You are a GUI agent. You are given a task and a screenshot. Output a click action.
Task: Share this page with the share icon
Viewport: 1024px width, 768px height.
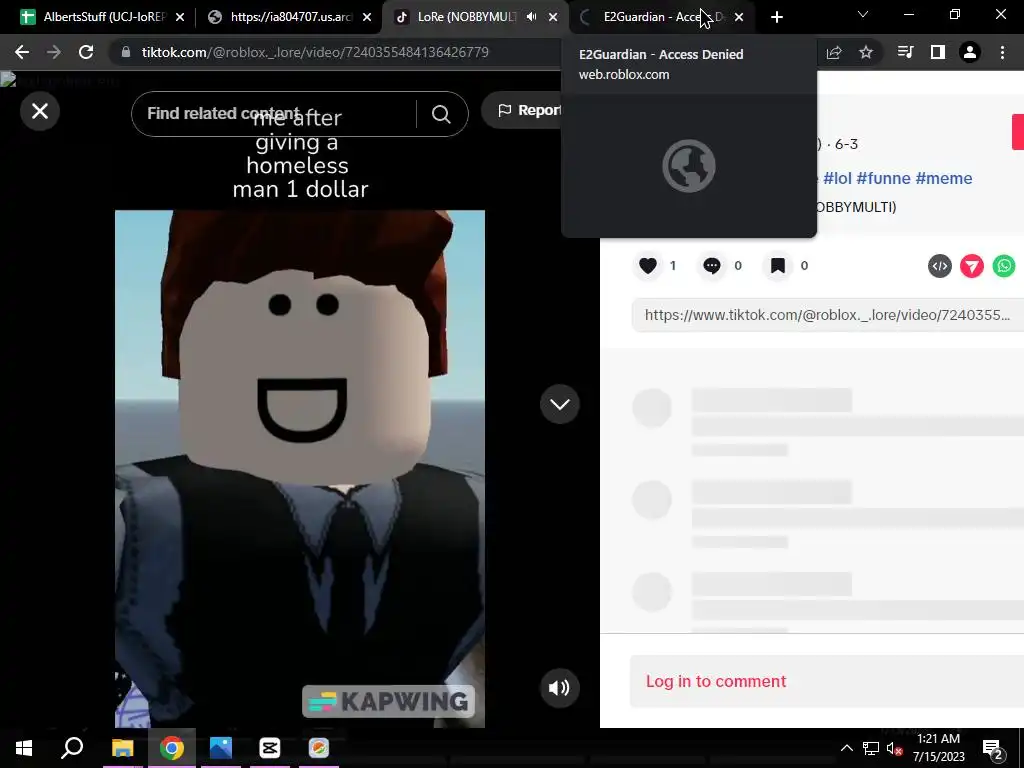pyautogui.click(x=834, y=52)
